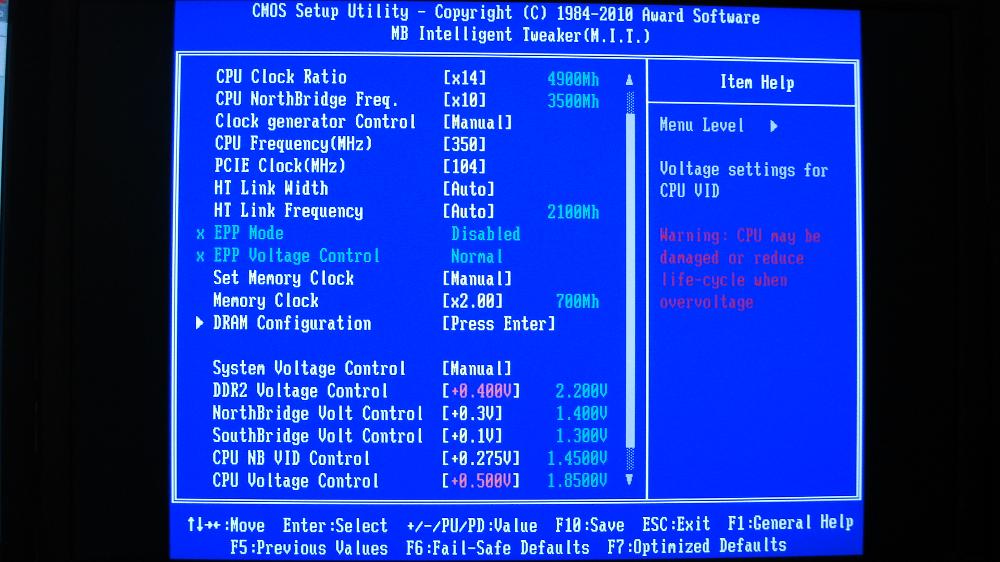Screen dimensions: 1000x562
Task: Click the scrollbar up arrow
Action: click(629, 80)
